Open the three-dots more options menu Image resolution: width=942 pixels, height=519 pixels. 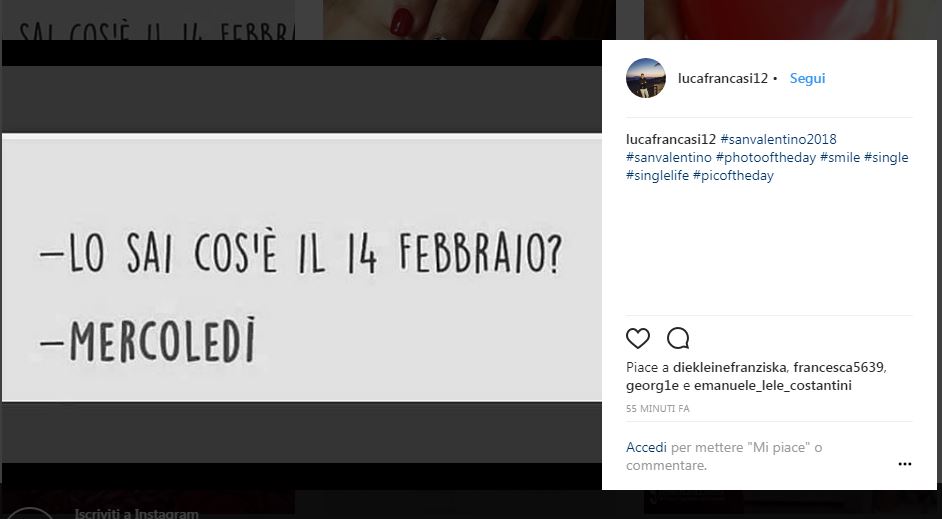905,464
